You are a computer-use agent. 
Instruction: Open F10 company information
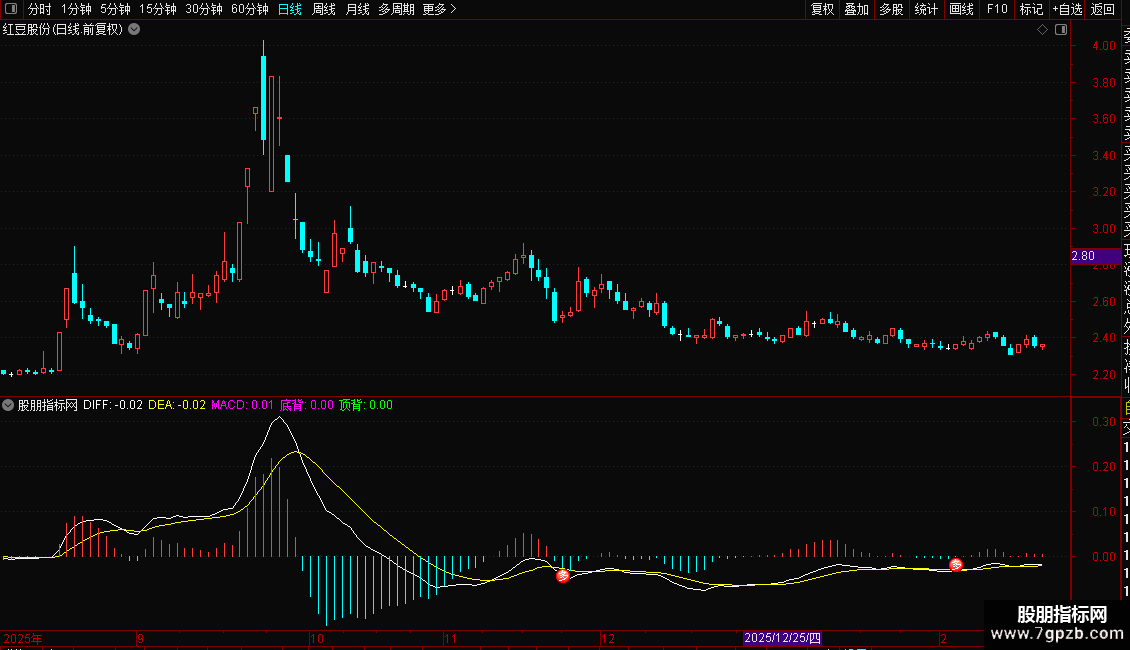click(997, 9)
